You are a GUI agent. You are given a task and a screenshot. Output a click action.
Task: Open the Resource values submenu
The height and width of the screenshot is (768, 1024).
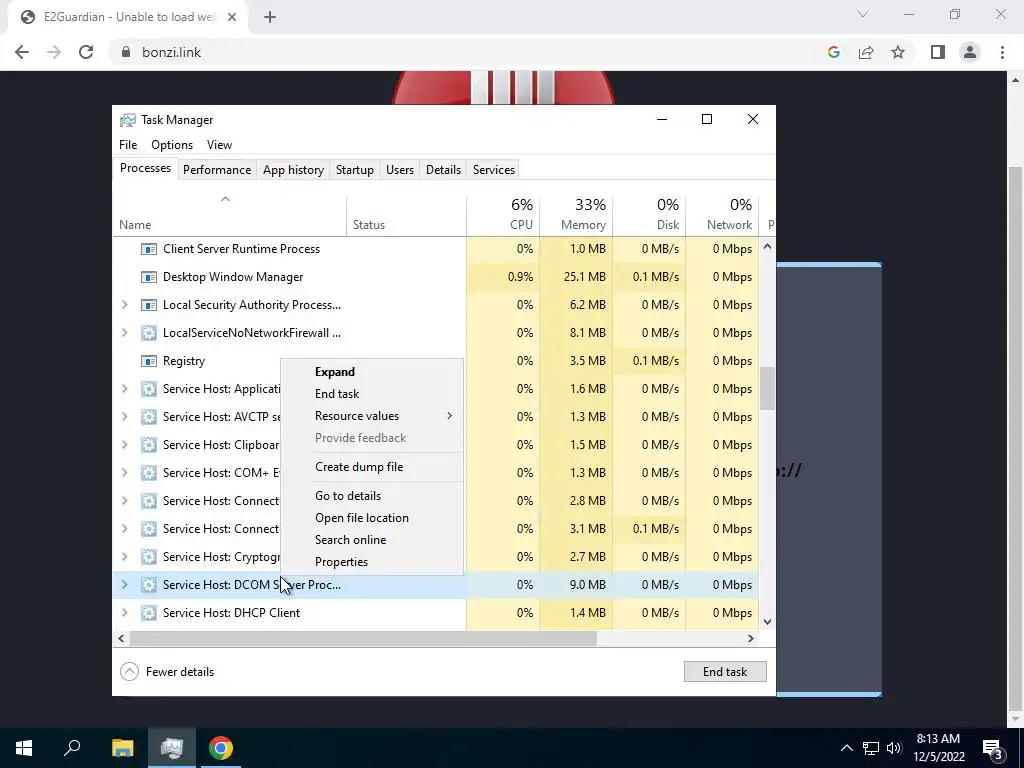pos(372,416)
